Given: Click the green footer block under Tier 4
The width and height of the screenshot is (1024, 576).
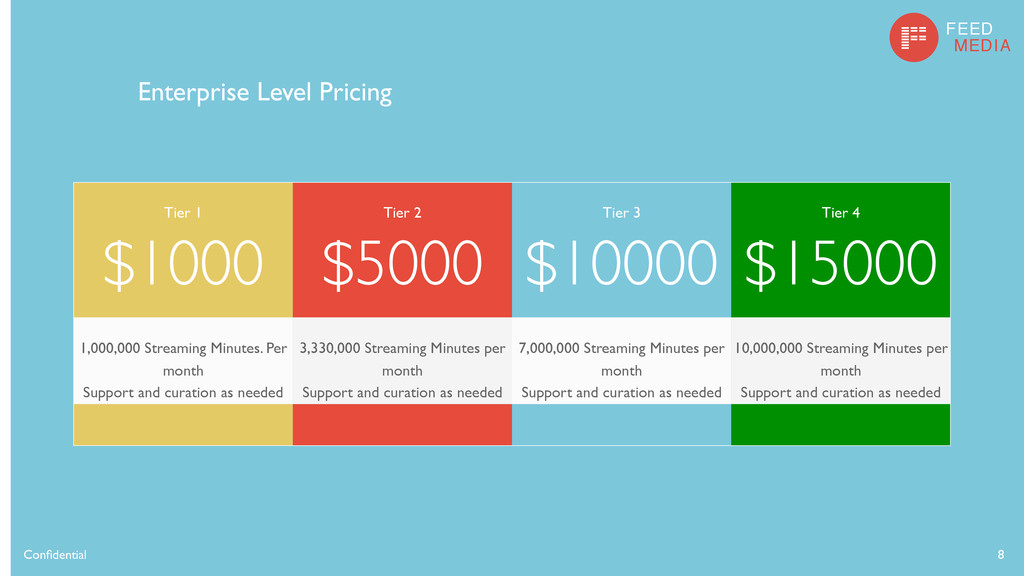Looking at the screenshot, I should (x=840, y=424).
